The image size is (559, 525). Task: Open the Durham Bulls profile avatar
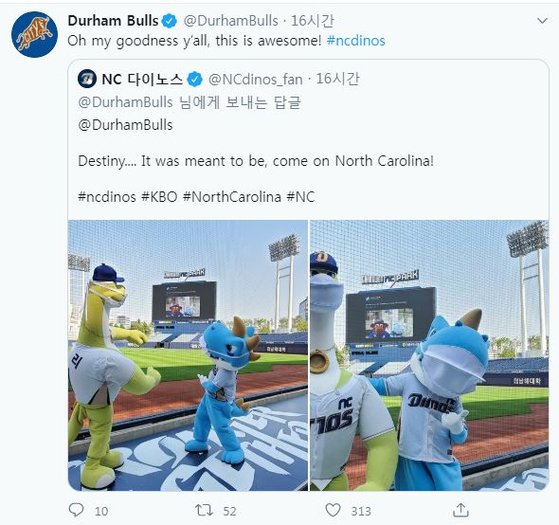[34, 35]
